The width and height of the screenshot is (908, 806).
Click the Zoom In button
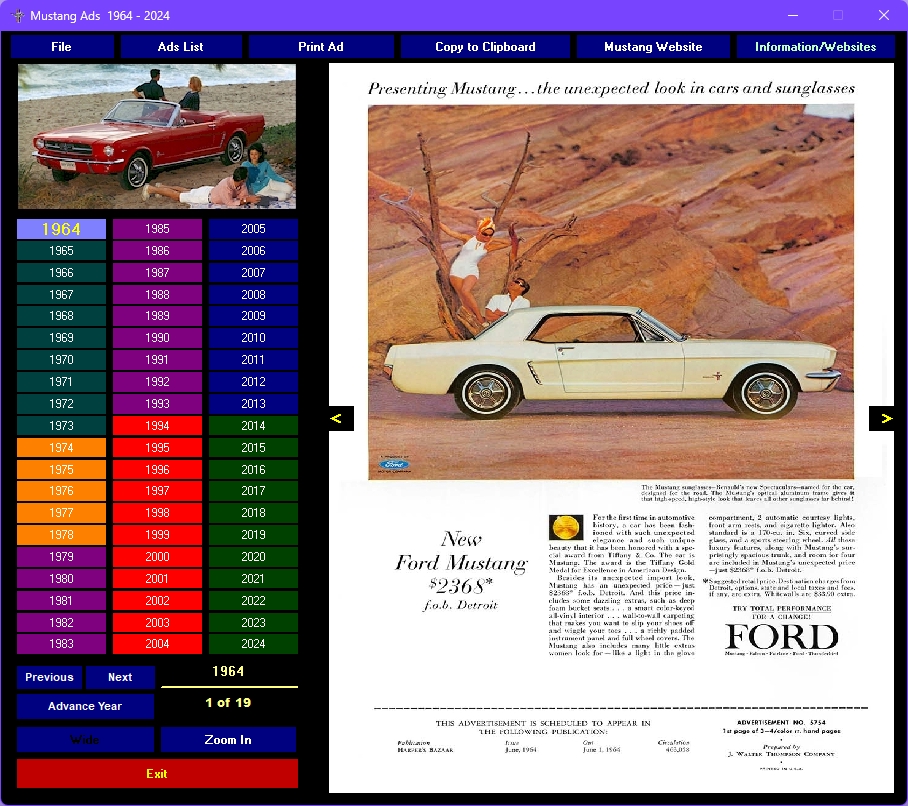tap(228, 740)
